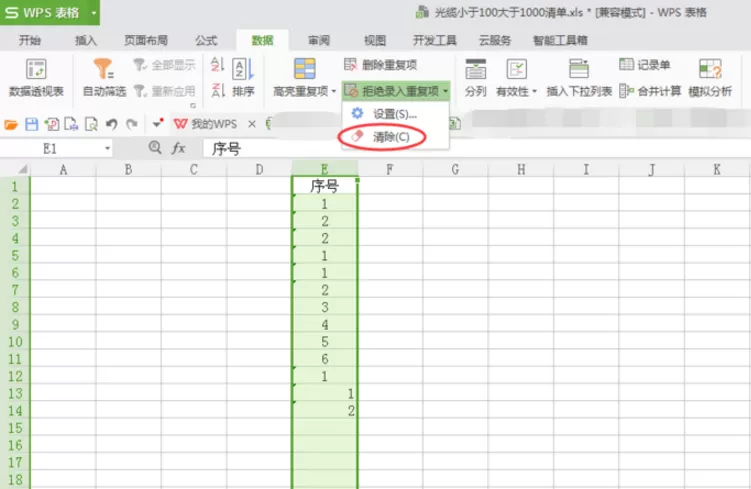Select row 15 header
Image resolution: width=751 pixels, height=489 pixels.
pyautogui.click(x=15, y=428)
